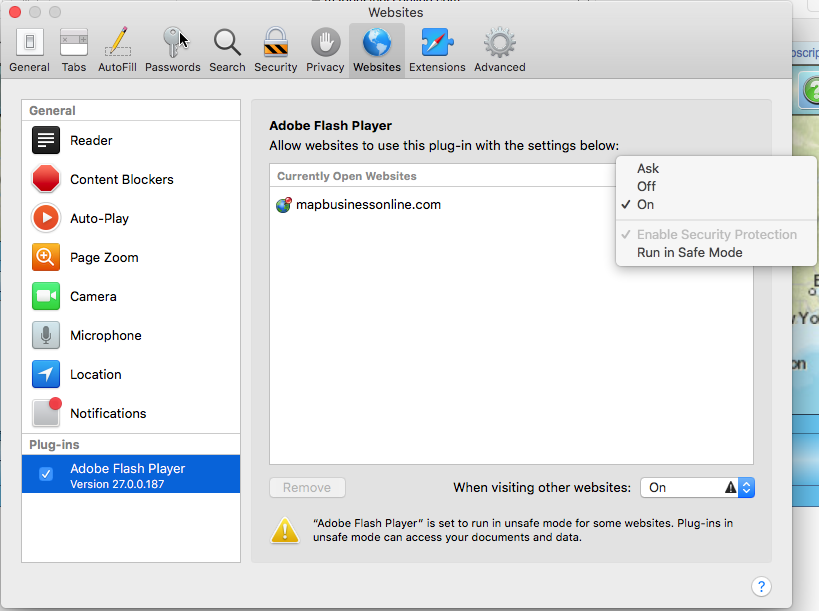The image size is (819, 611).
Task: Open the Advanced gear icon
Action: pos(499,42)
